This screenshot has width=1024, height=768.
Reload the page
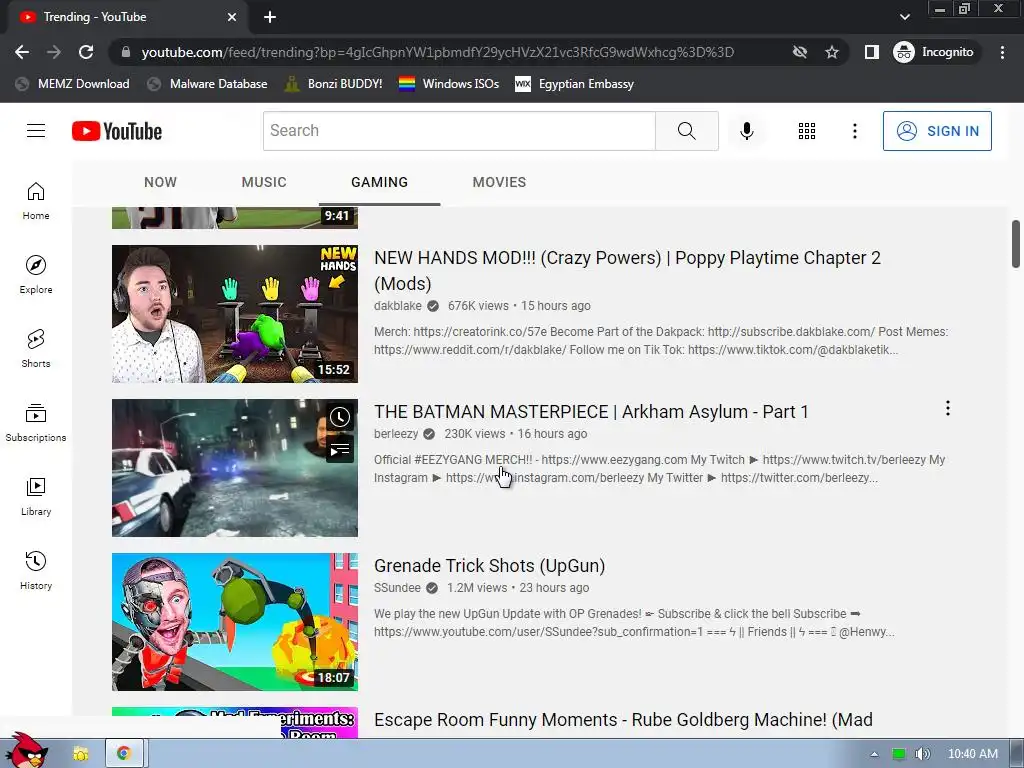[86, 52]
